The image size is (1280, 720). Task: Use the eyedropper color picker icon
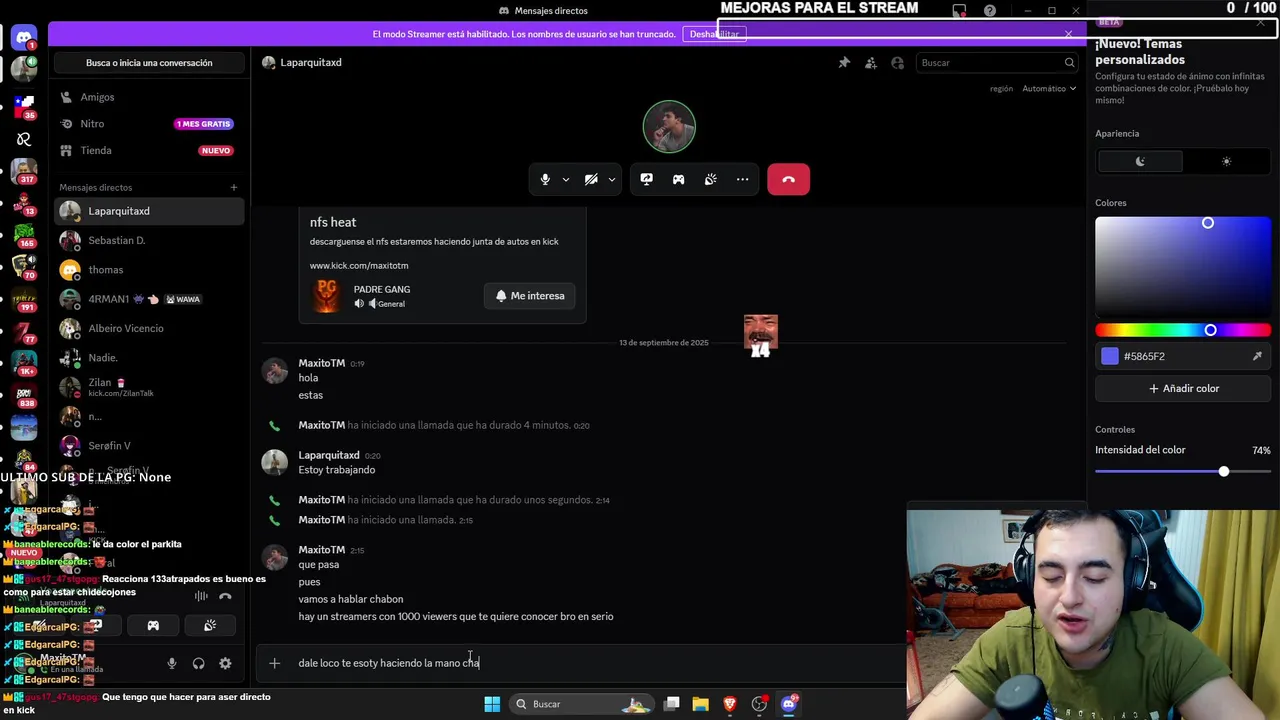pos(1257,356)
